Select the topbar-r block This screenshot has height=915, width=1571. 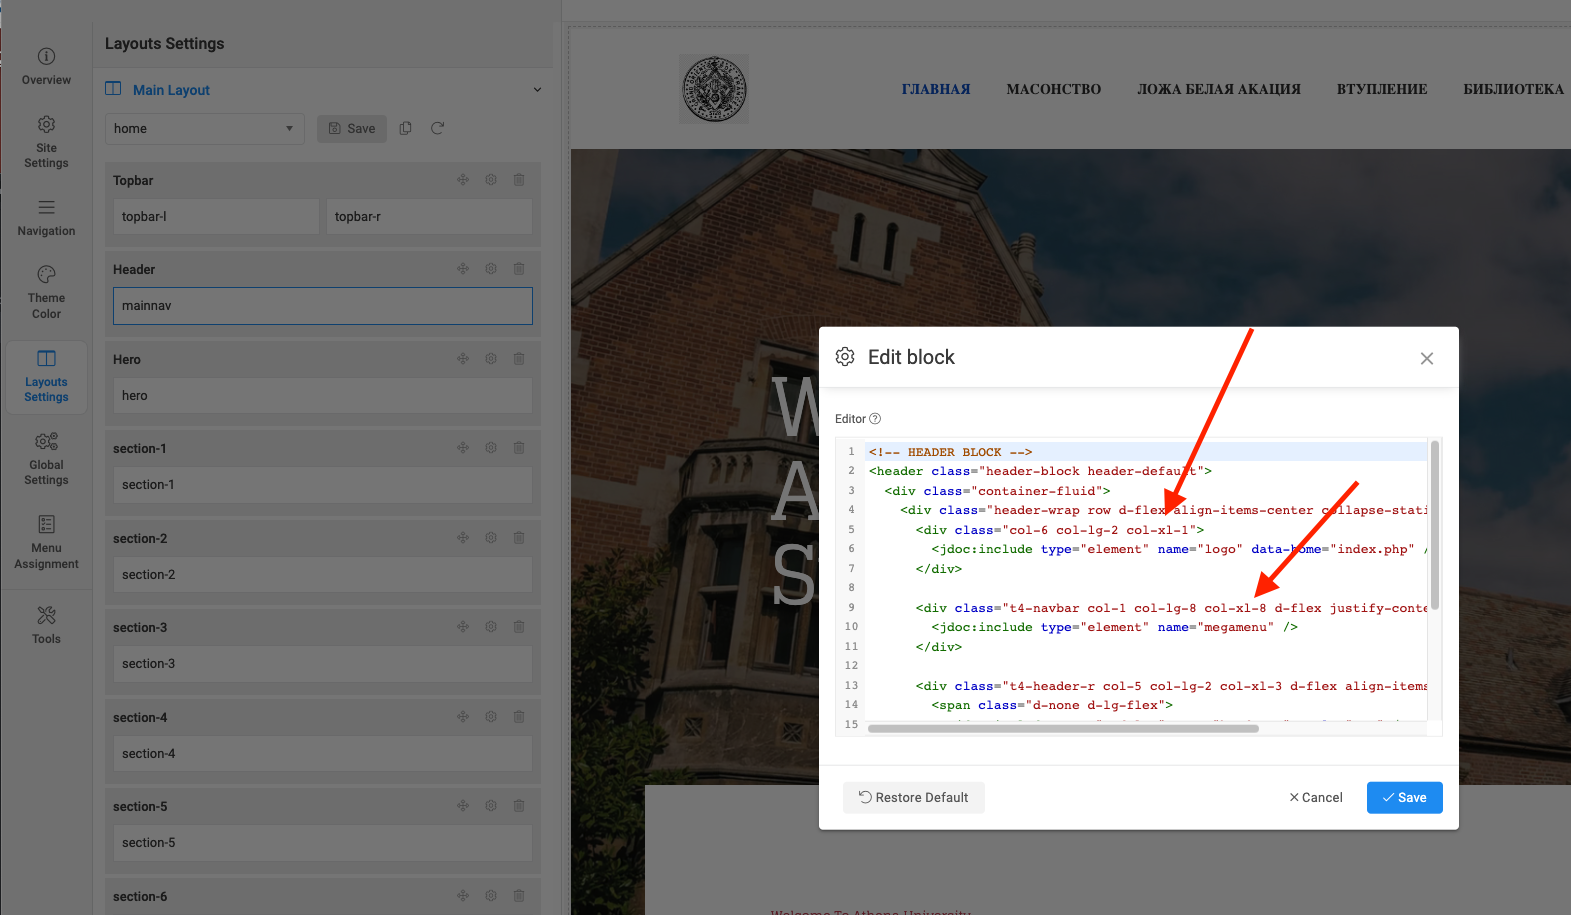[429, 216]
